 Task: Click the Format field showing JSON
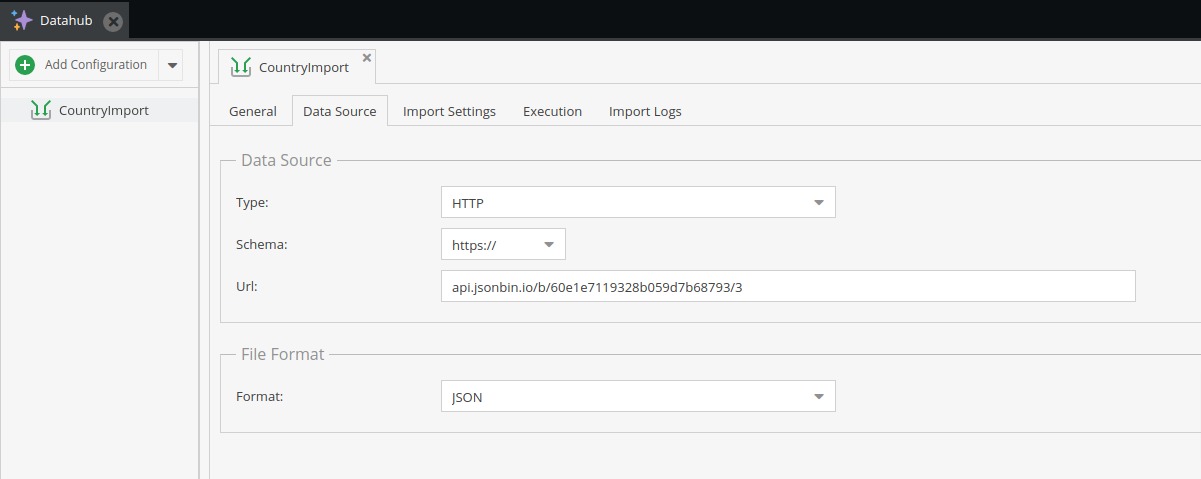(620, 397)
